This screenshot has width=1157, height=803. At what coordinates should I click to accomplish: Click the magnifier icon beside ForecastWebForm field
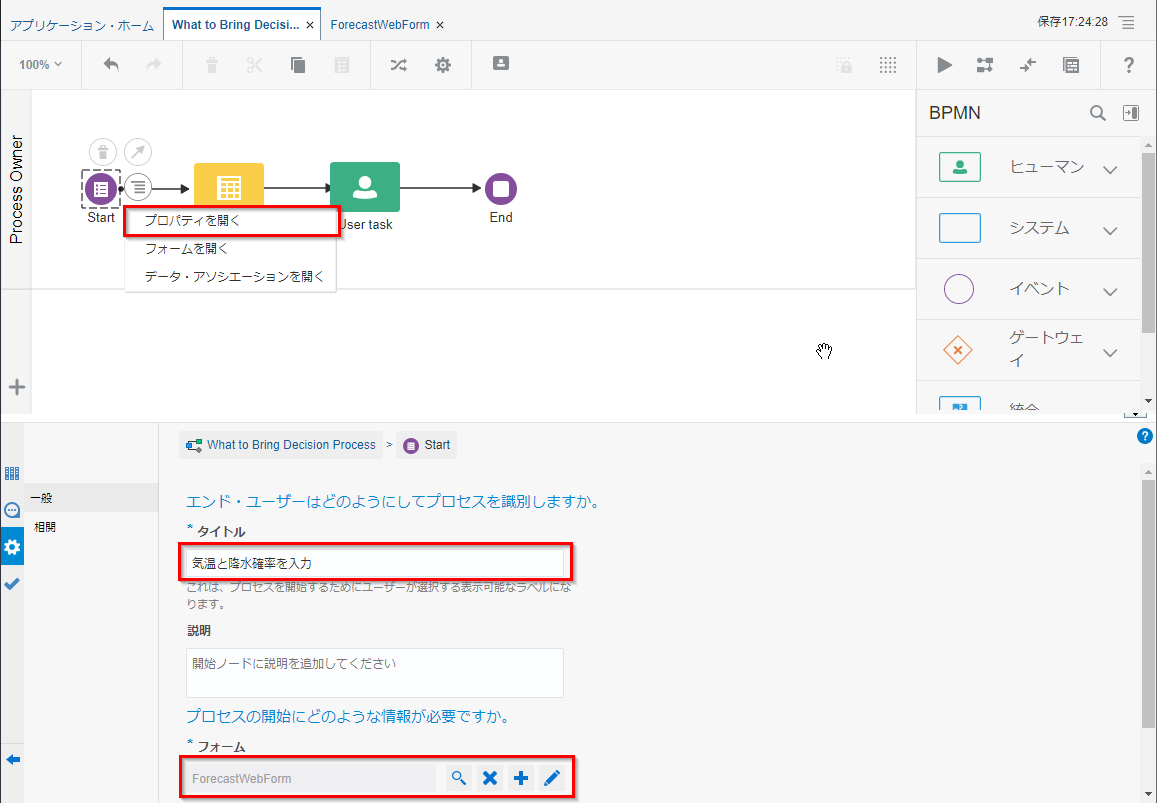click(x=458, y=778)
